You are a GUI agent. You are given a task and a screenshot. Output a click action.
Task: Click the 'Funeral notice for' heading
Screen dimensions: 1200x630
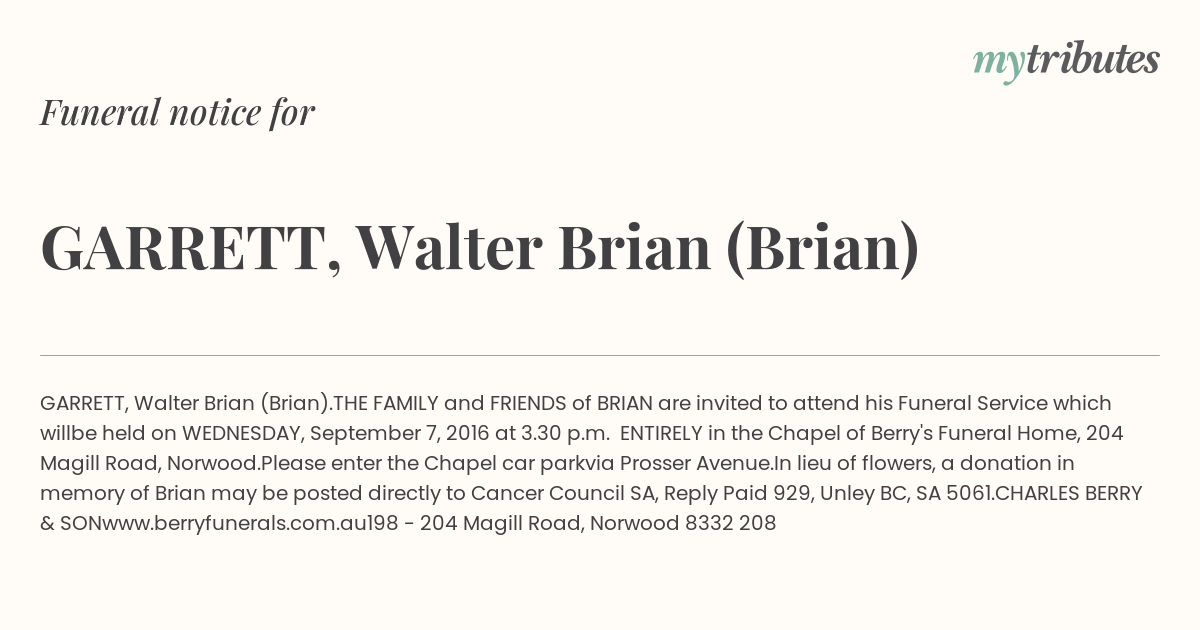177,112
